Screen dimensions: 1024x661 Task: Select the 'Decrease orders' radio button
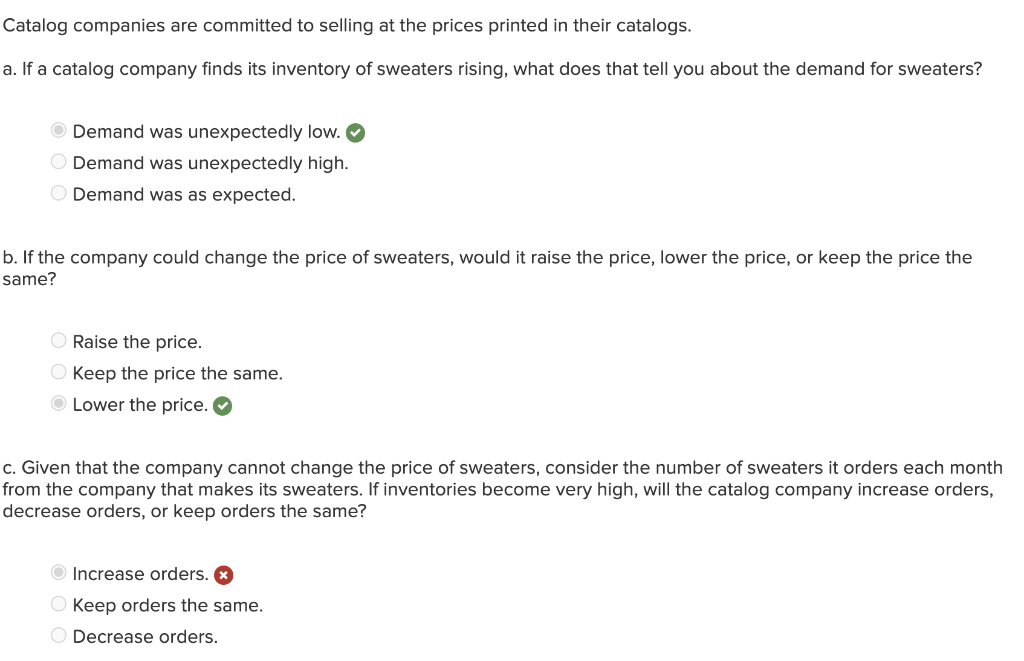[59, 635]
